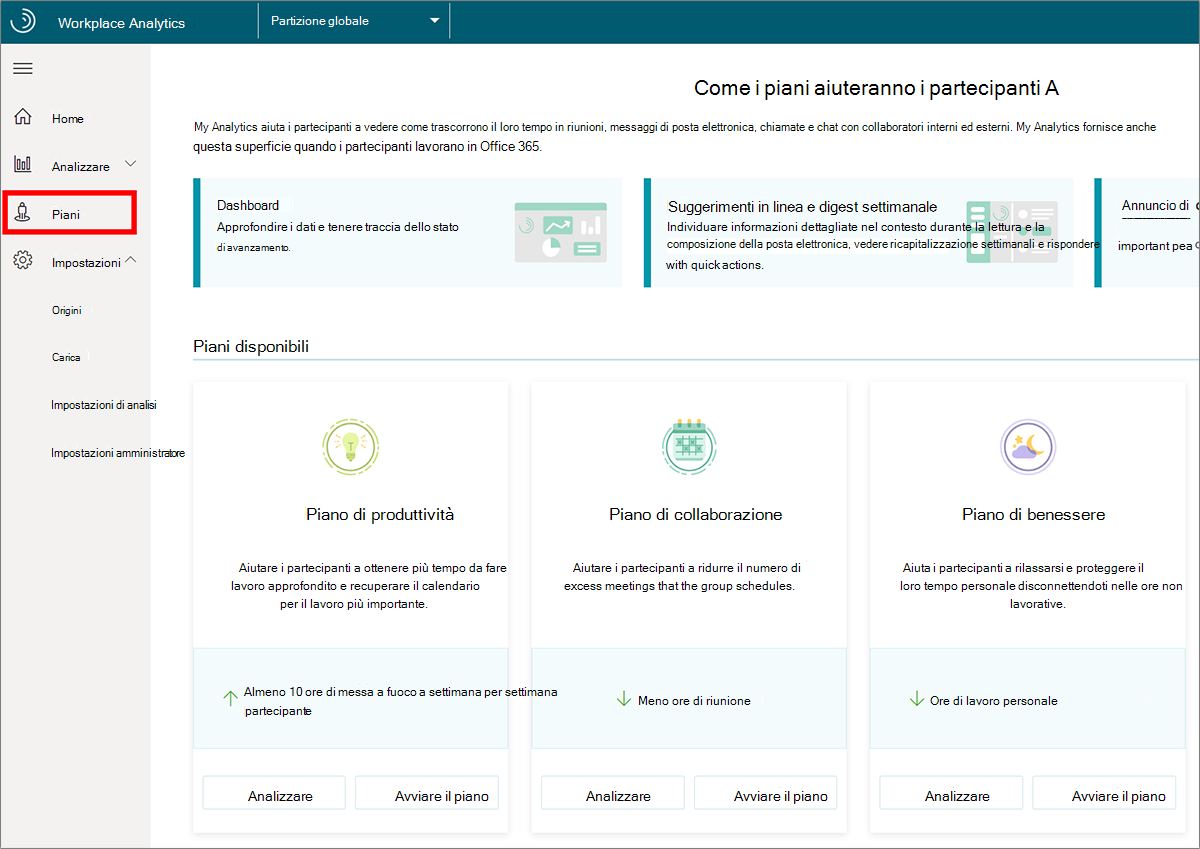Screen dimensions: 1200x849
Task: Click the Home house icon
Action: [x=23, y=117]
